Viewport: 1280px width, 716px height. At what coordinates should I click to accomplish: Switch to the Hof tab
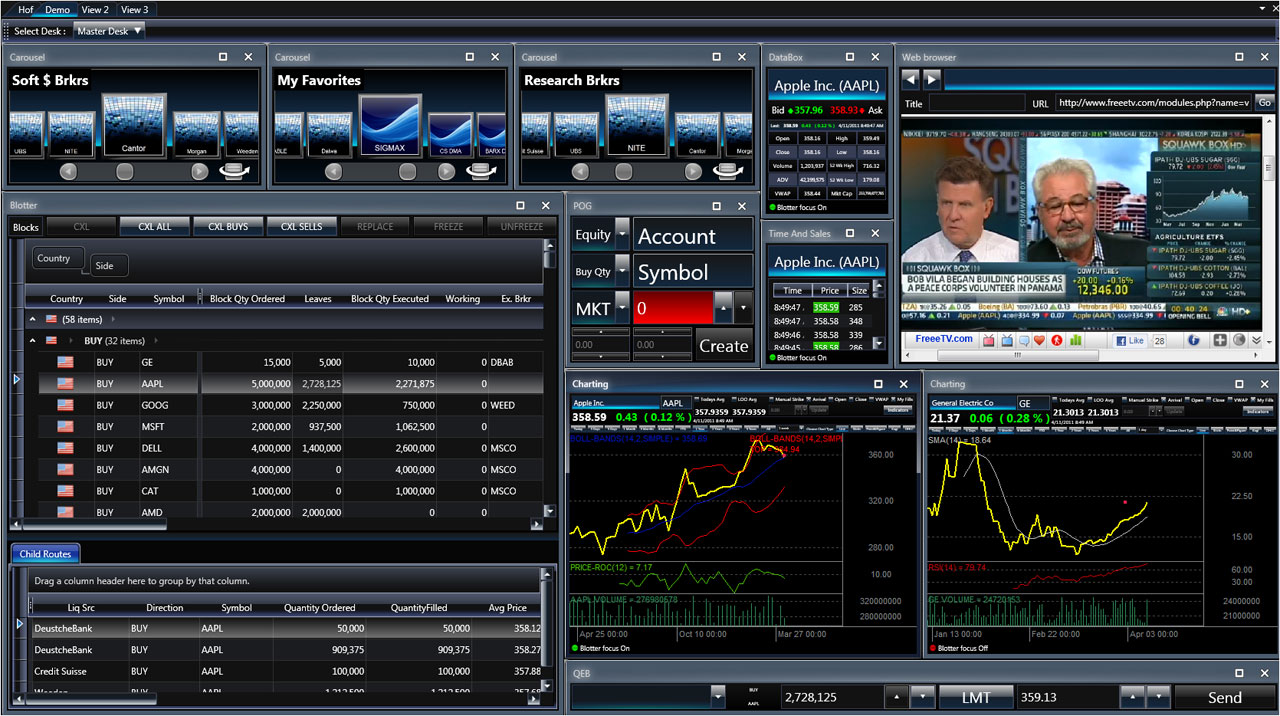(x=25, y=9)
